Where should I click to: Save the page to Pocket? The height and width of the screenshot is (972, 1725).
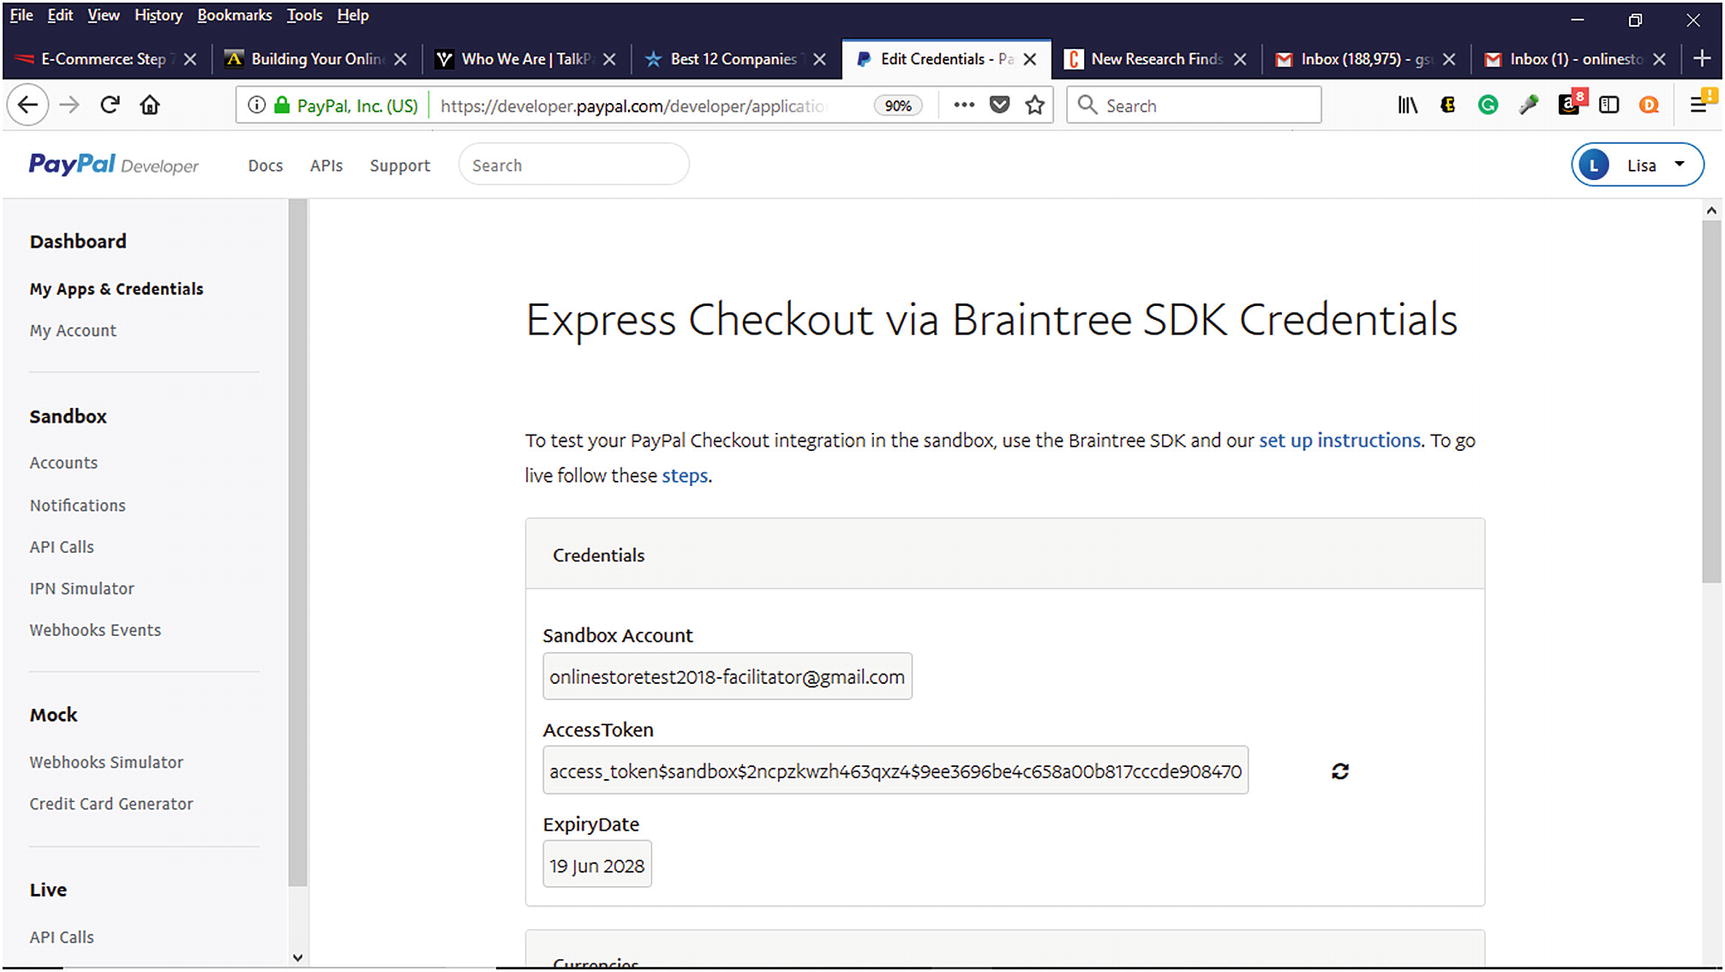click(999, 105)
